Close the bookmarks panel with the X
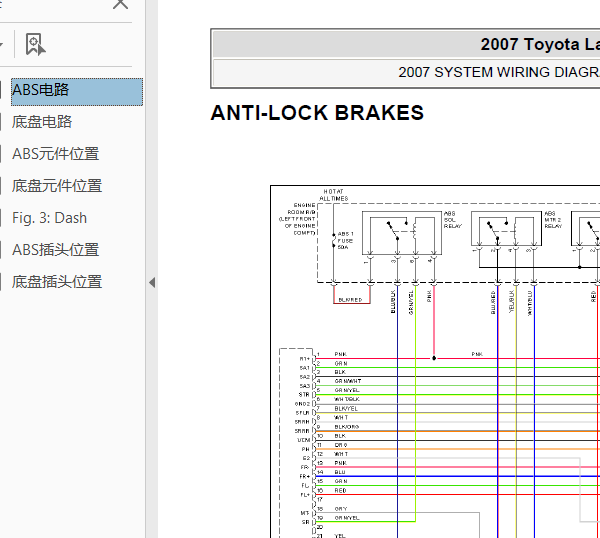Viewport: 600px width, 538px height. pyautogui.click(x=121, y=4)
